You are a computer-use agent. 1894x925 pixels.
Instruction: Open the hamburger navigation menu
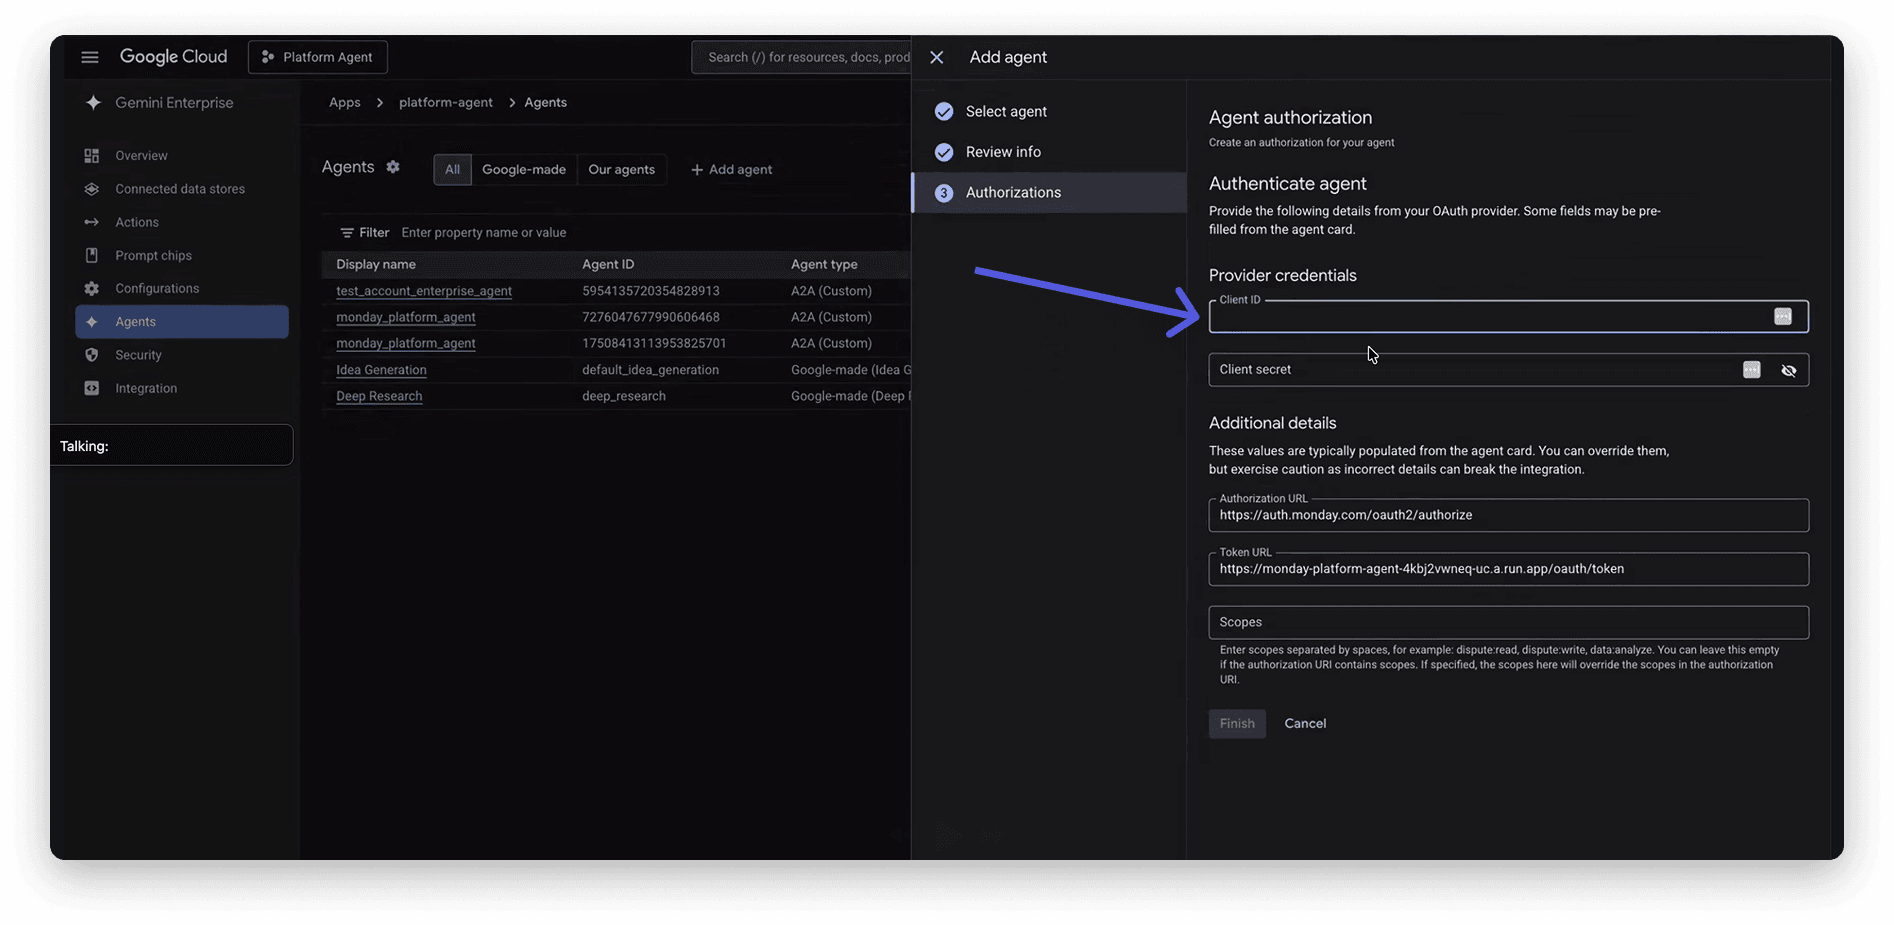90,57
